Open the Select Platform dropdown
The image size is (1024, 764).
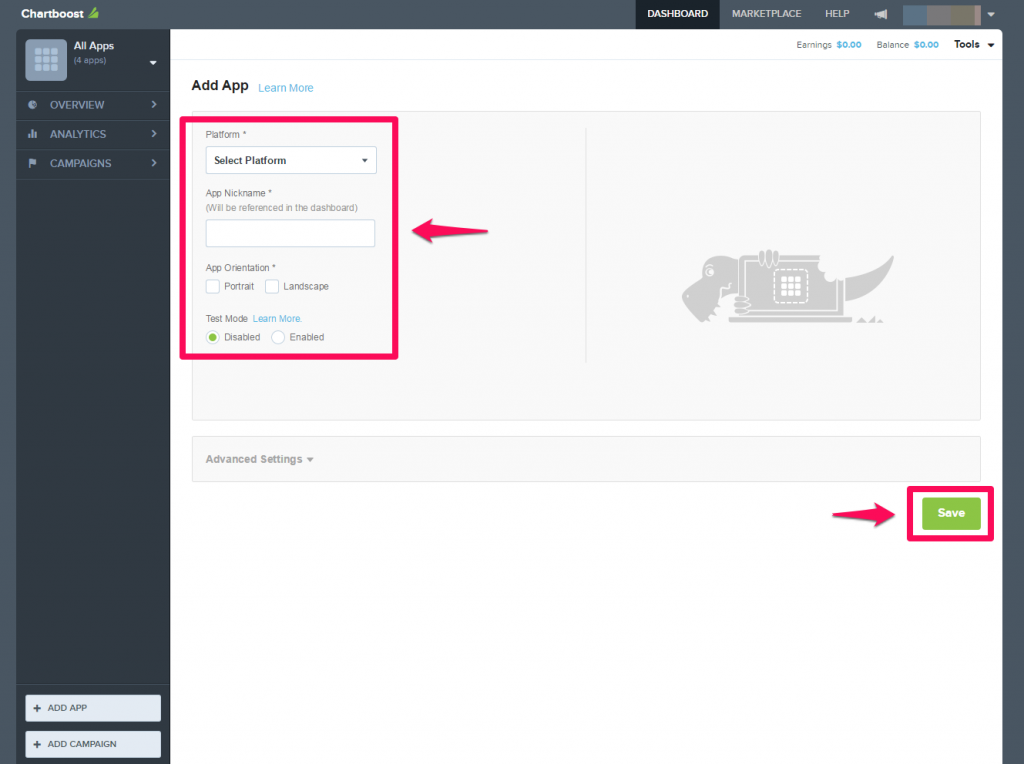[290, 160]
